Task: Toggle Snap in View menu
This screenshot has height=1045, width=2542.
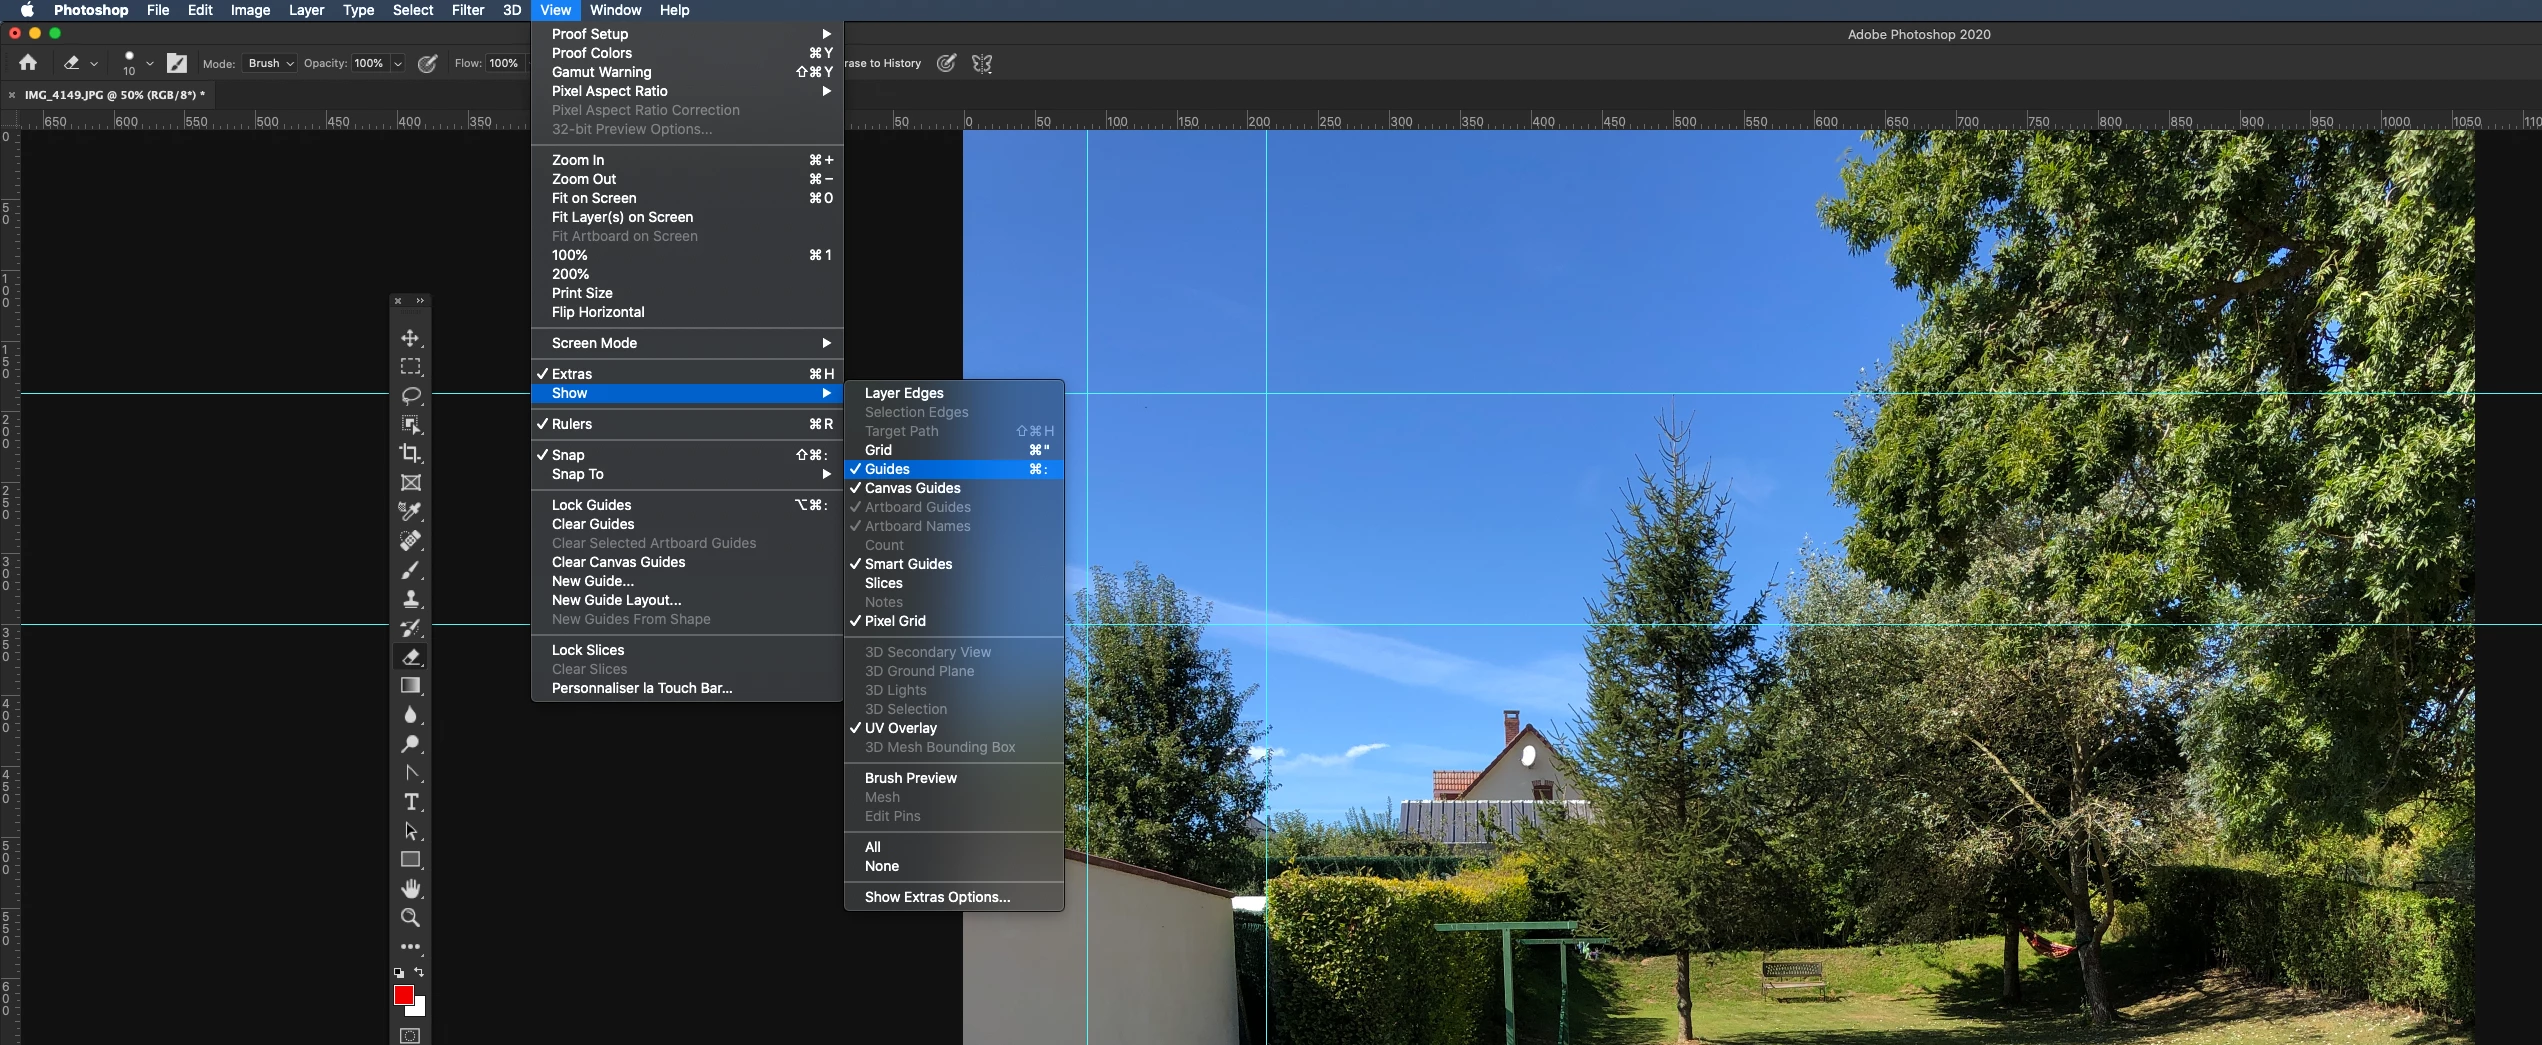Action: [x=687, y=455]
